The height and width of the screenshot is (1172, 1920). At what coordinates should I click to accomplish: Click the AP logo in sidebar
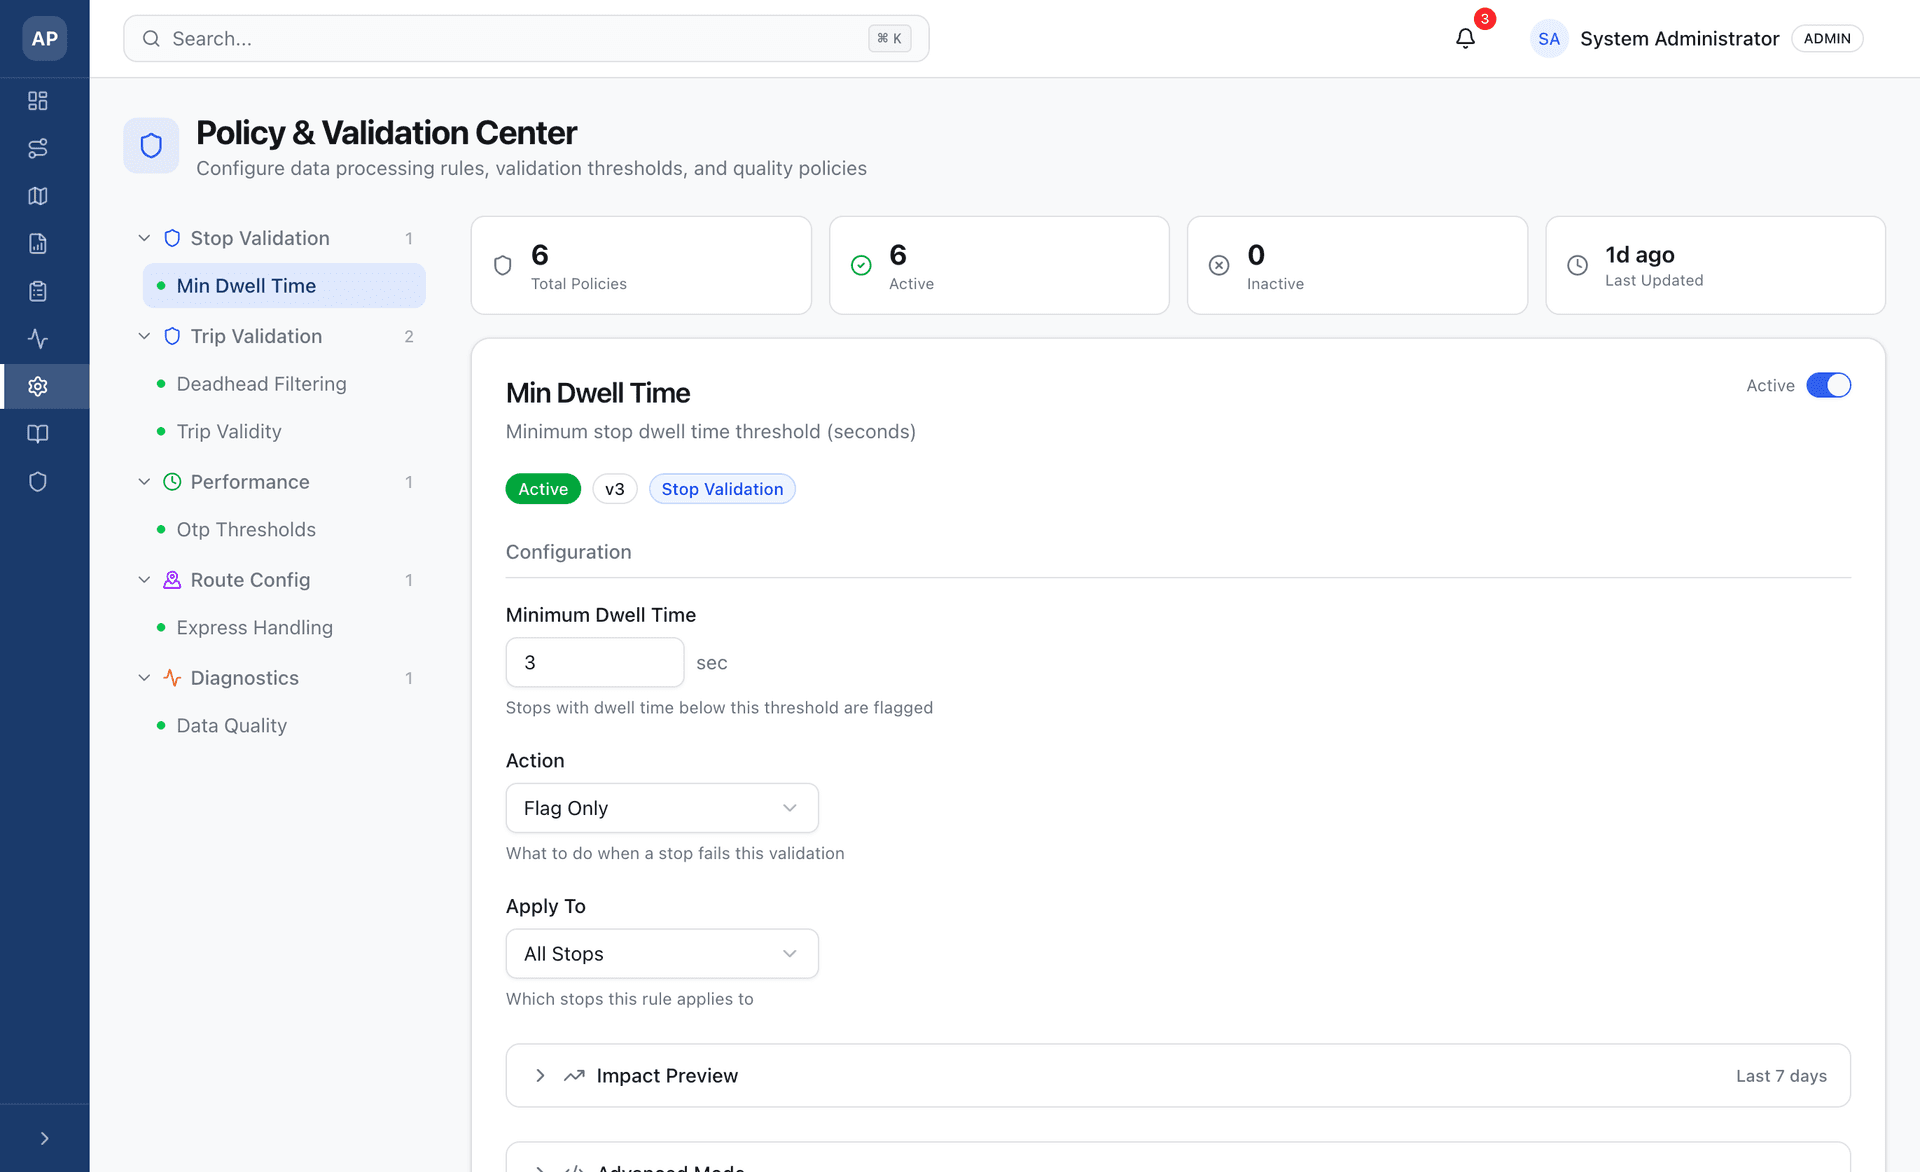[x=44, y=38]
